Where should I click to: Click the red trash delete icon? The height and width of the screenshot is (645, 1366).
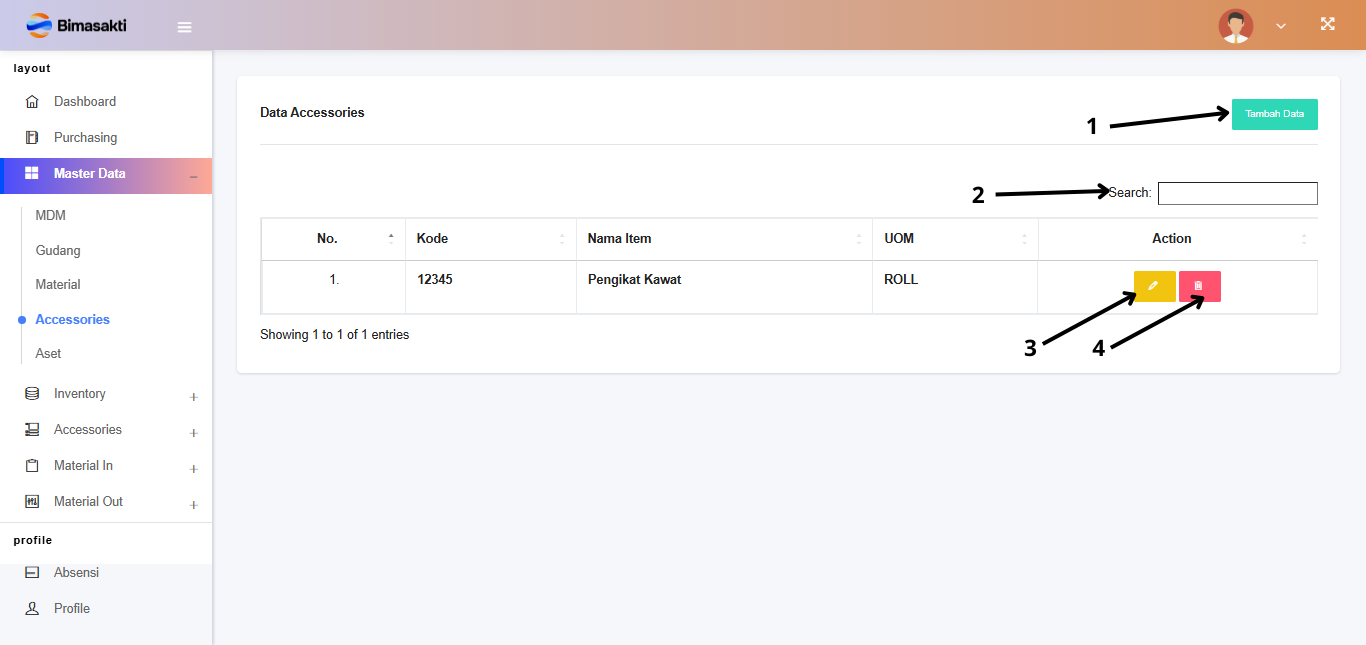click(1199, 286)
